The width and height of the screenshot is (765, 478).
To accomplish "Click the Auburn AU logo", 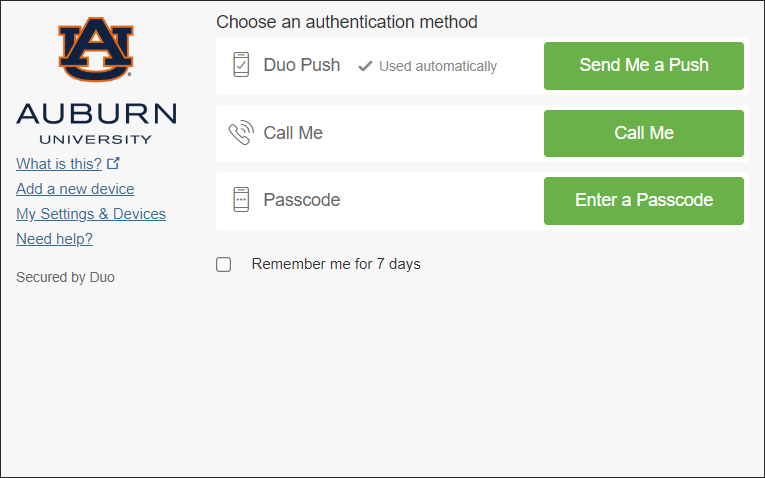I will coord(96,49).
